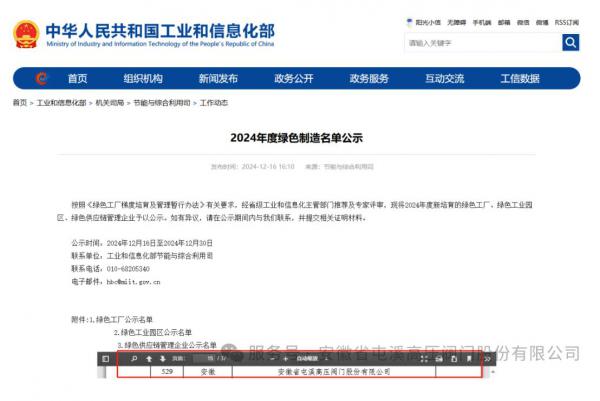
Task: Select the 工信数据 navigation tab
Action: tap(520, 78)
